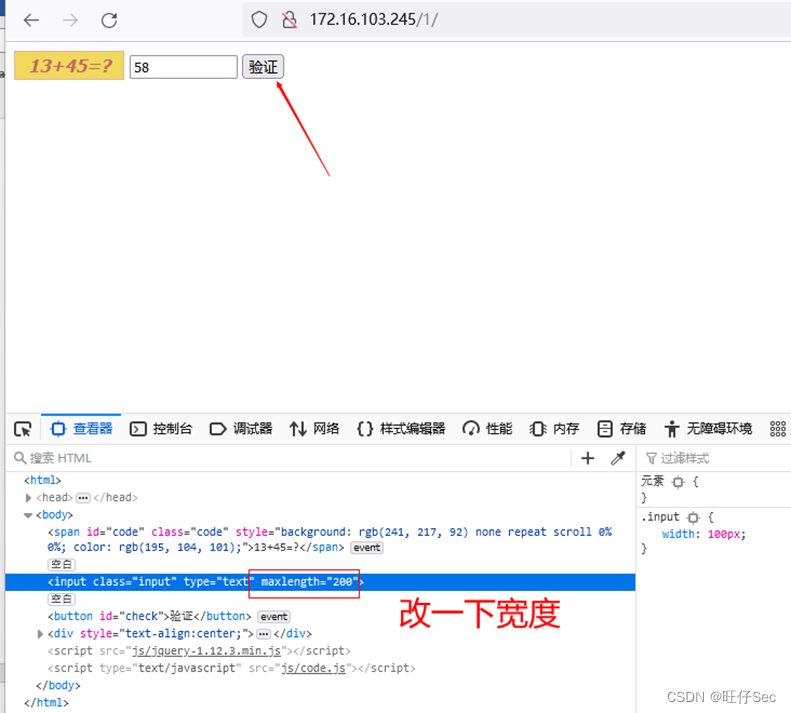Viewport: 791px width, 713px height.
Task: Switch to the 查看器 inspector tab
Action: [81, 429]
